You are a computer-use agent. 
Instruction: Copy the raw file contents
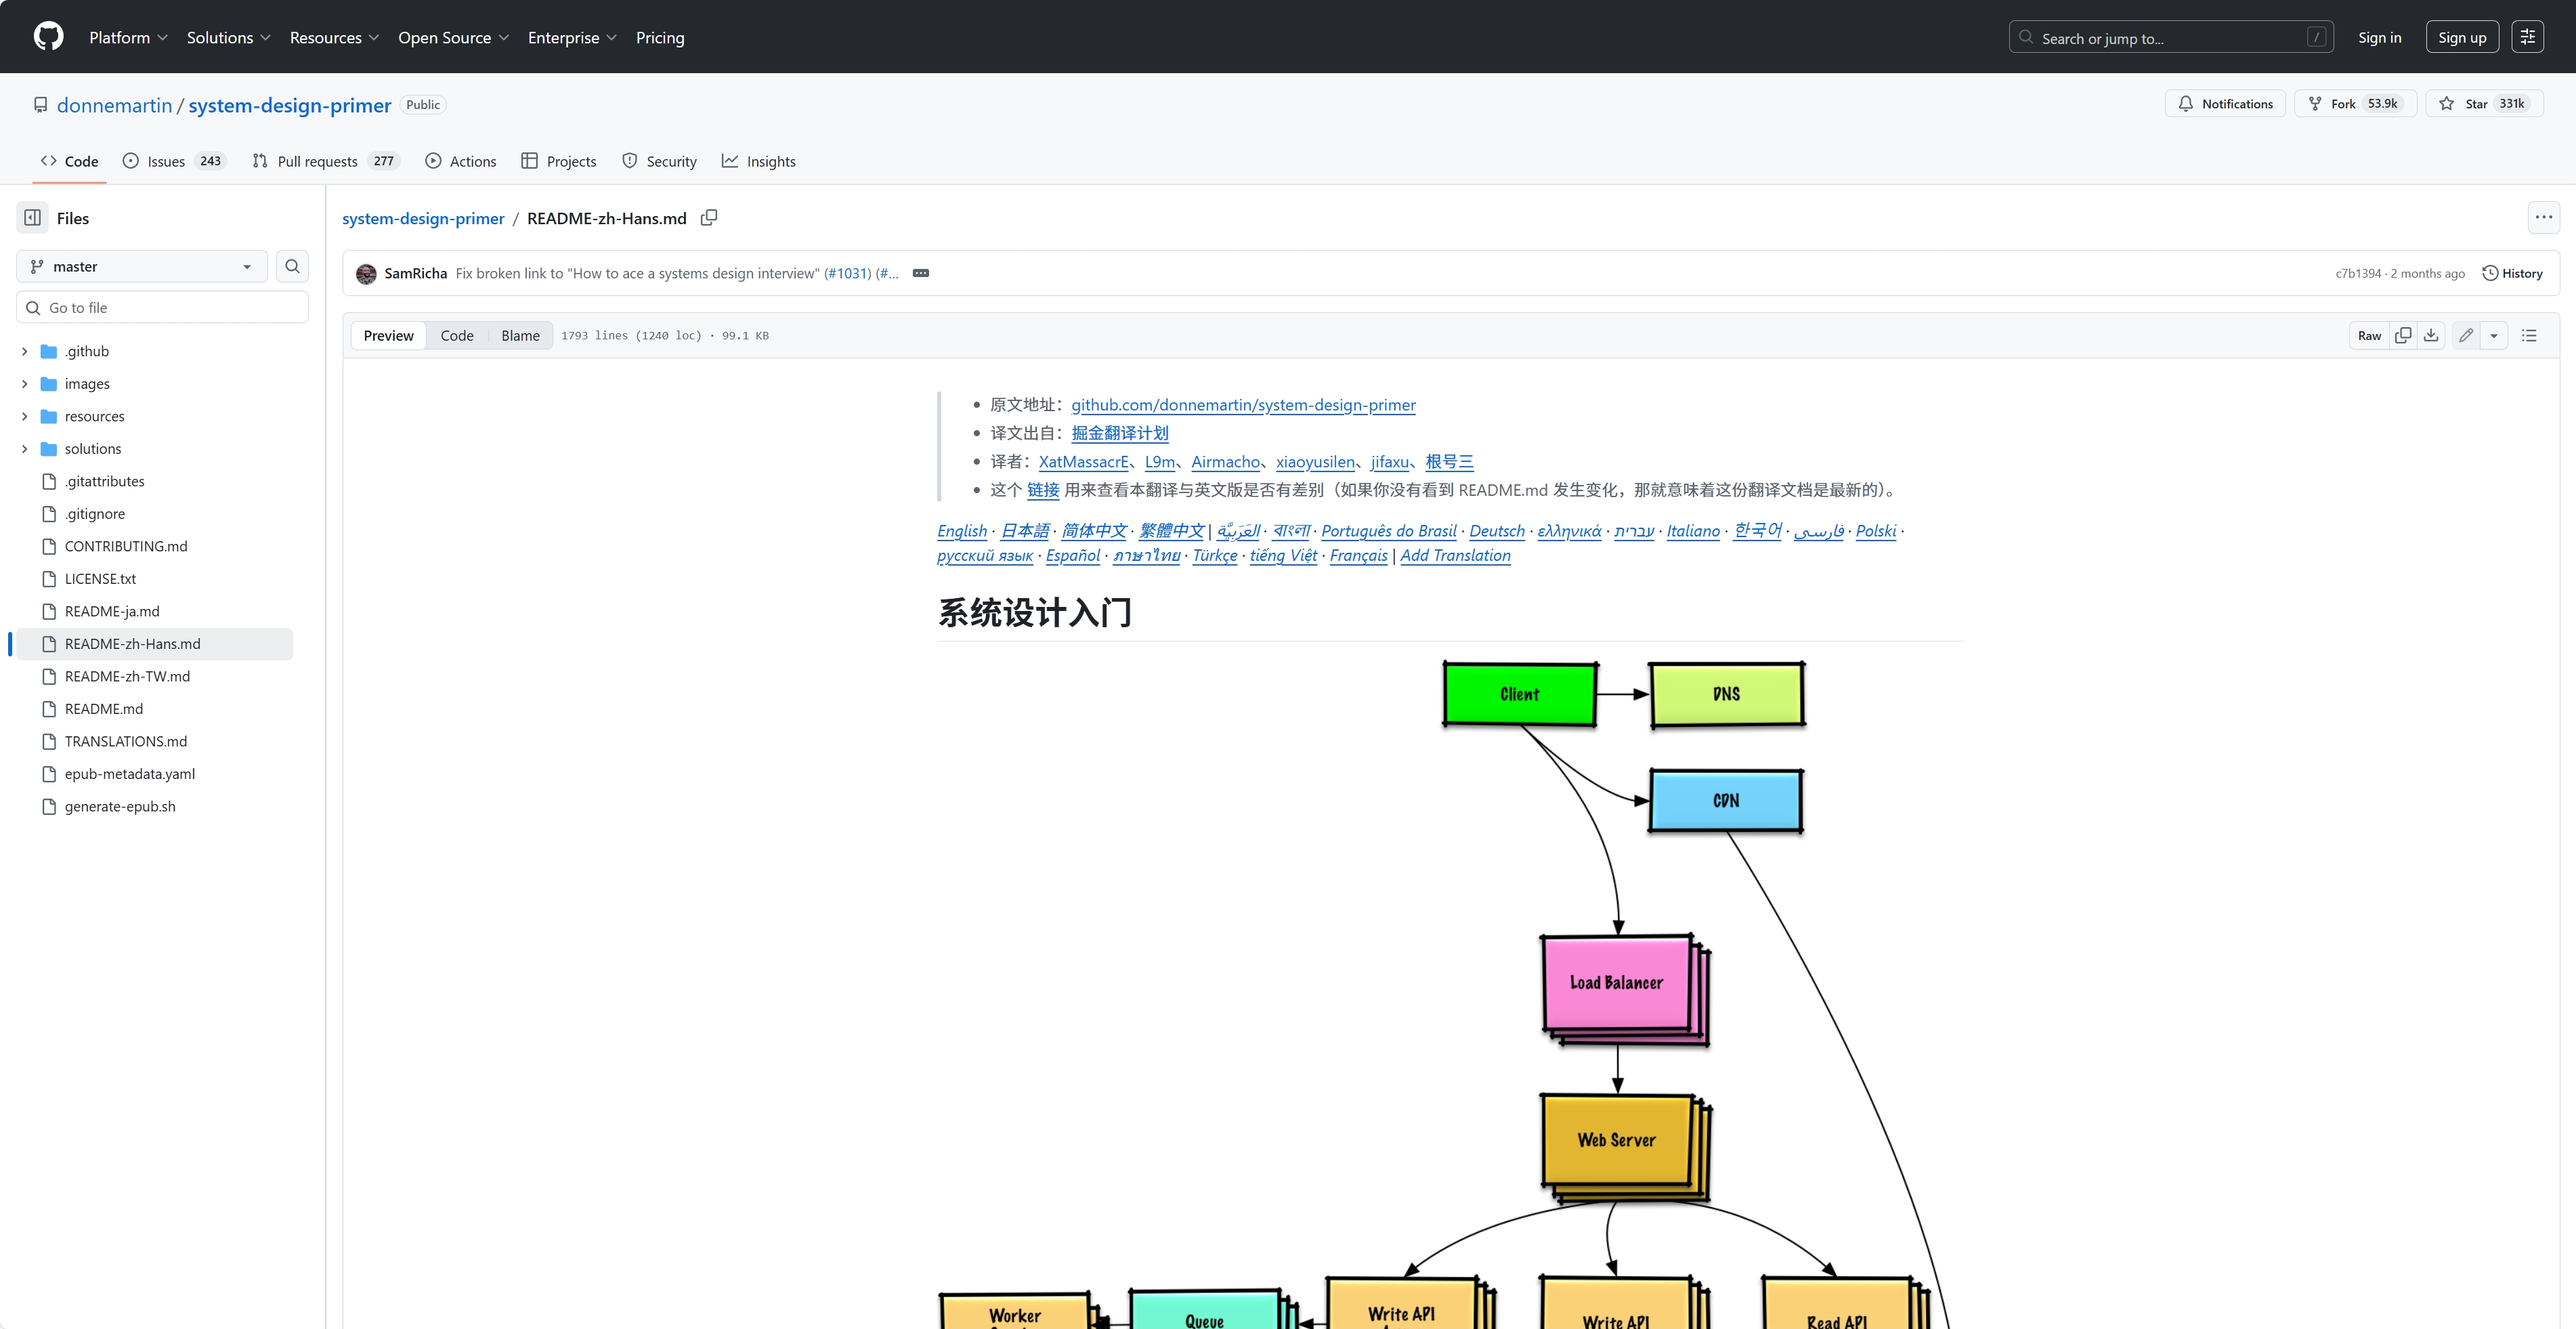2404,335
